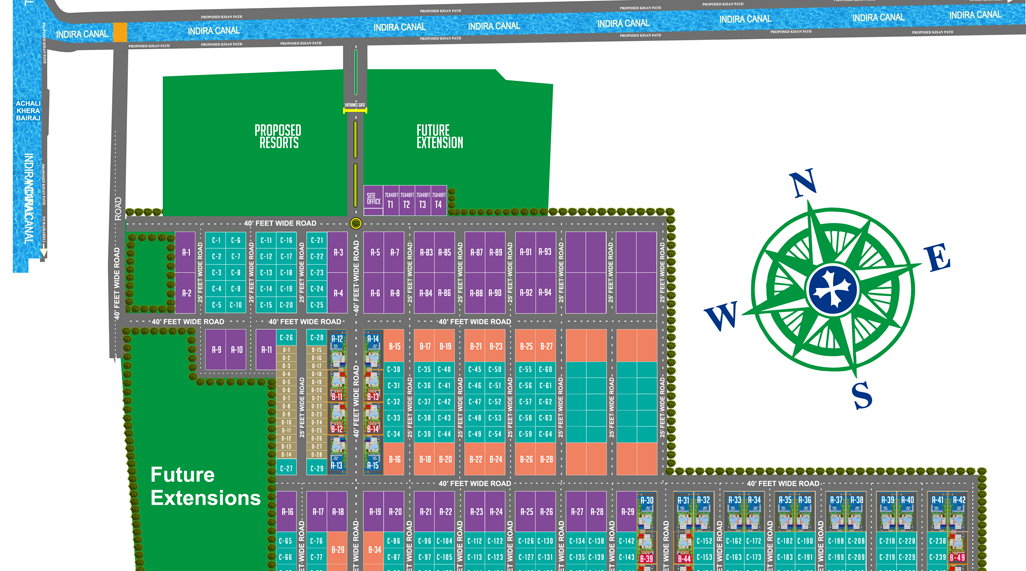
Task: Click the Proposed Resorts area label
Action: (278, 137)
